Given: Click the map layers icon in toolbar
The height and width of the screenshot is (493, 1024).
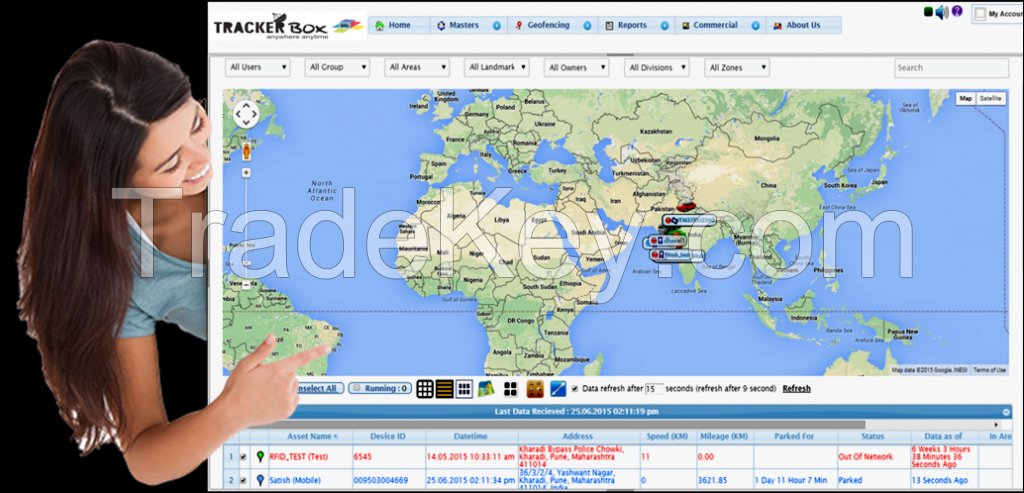Looking at the screenshot, I should tap(486, 389).
